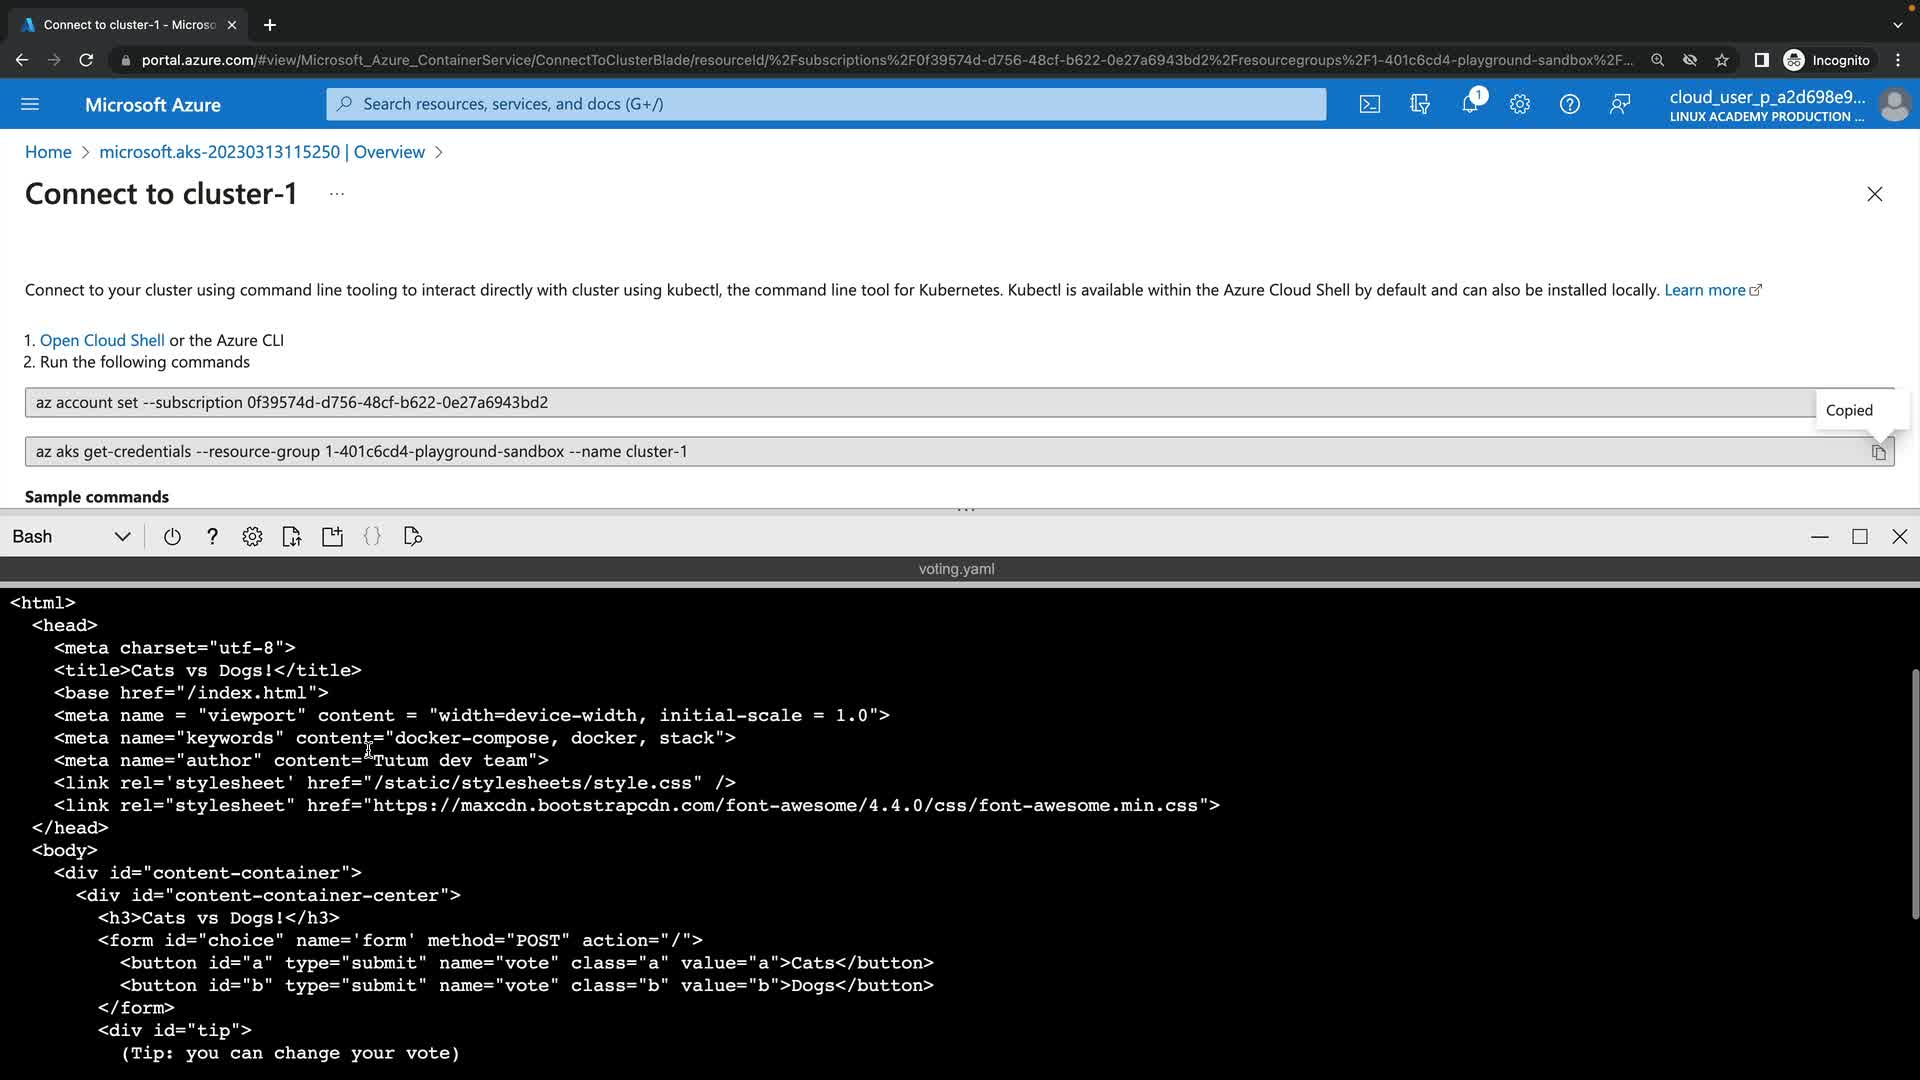
Task: Open Cloud Shell settings gear
Action: (x=252, y=537)
